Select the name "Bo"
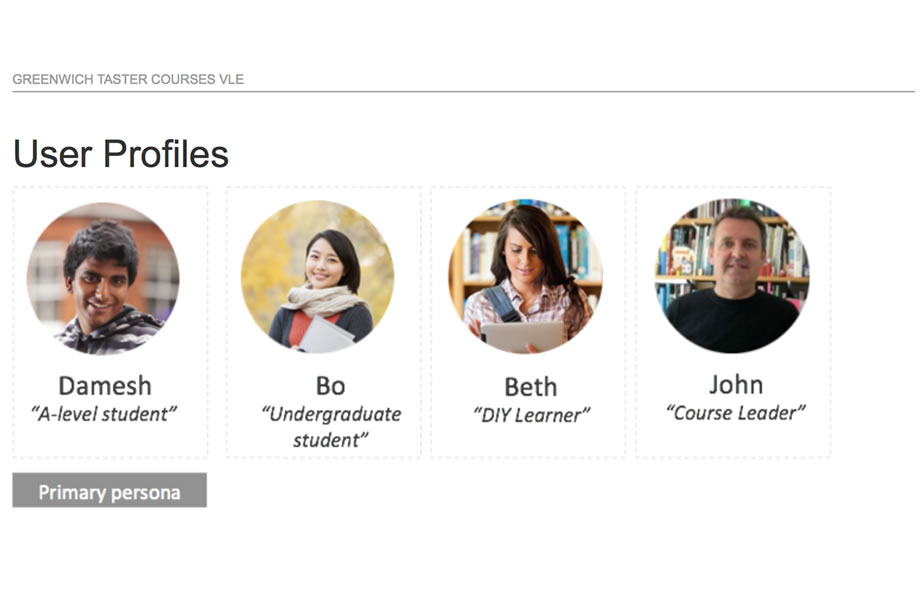Viewport: 924px width, 590px height. coord(330,386)
